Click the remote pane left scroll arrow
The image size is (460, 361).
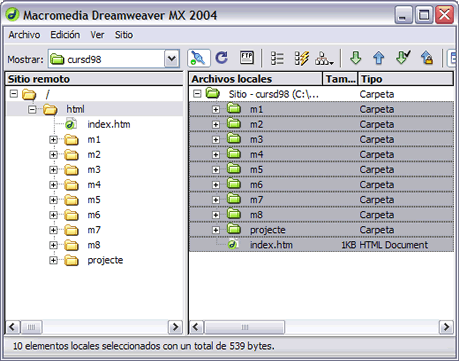click(13, 327)
